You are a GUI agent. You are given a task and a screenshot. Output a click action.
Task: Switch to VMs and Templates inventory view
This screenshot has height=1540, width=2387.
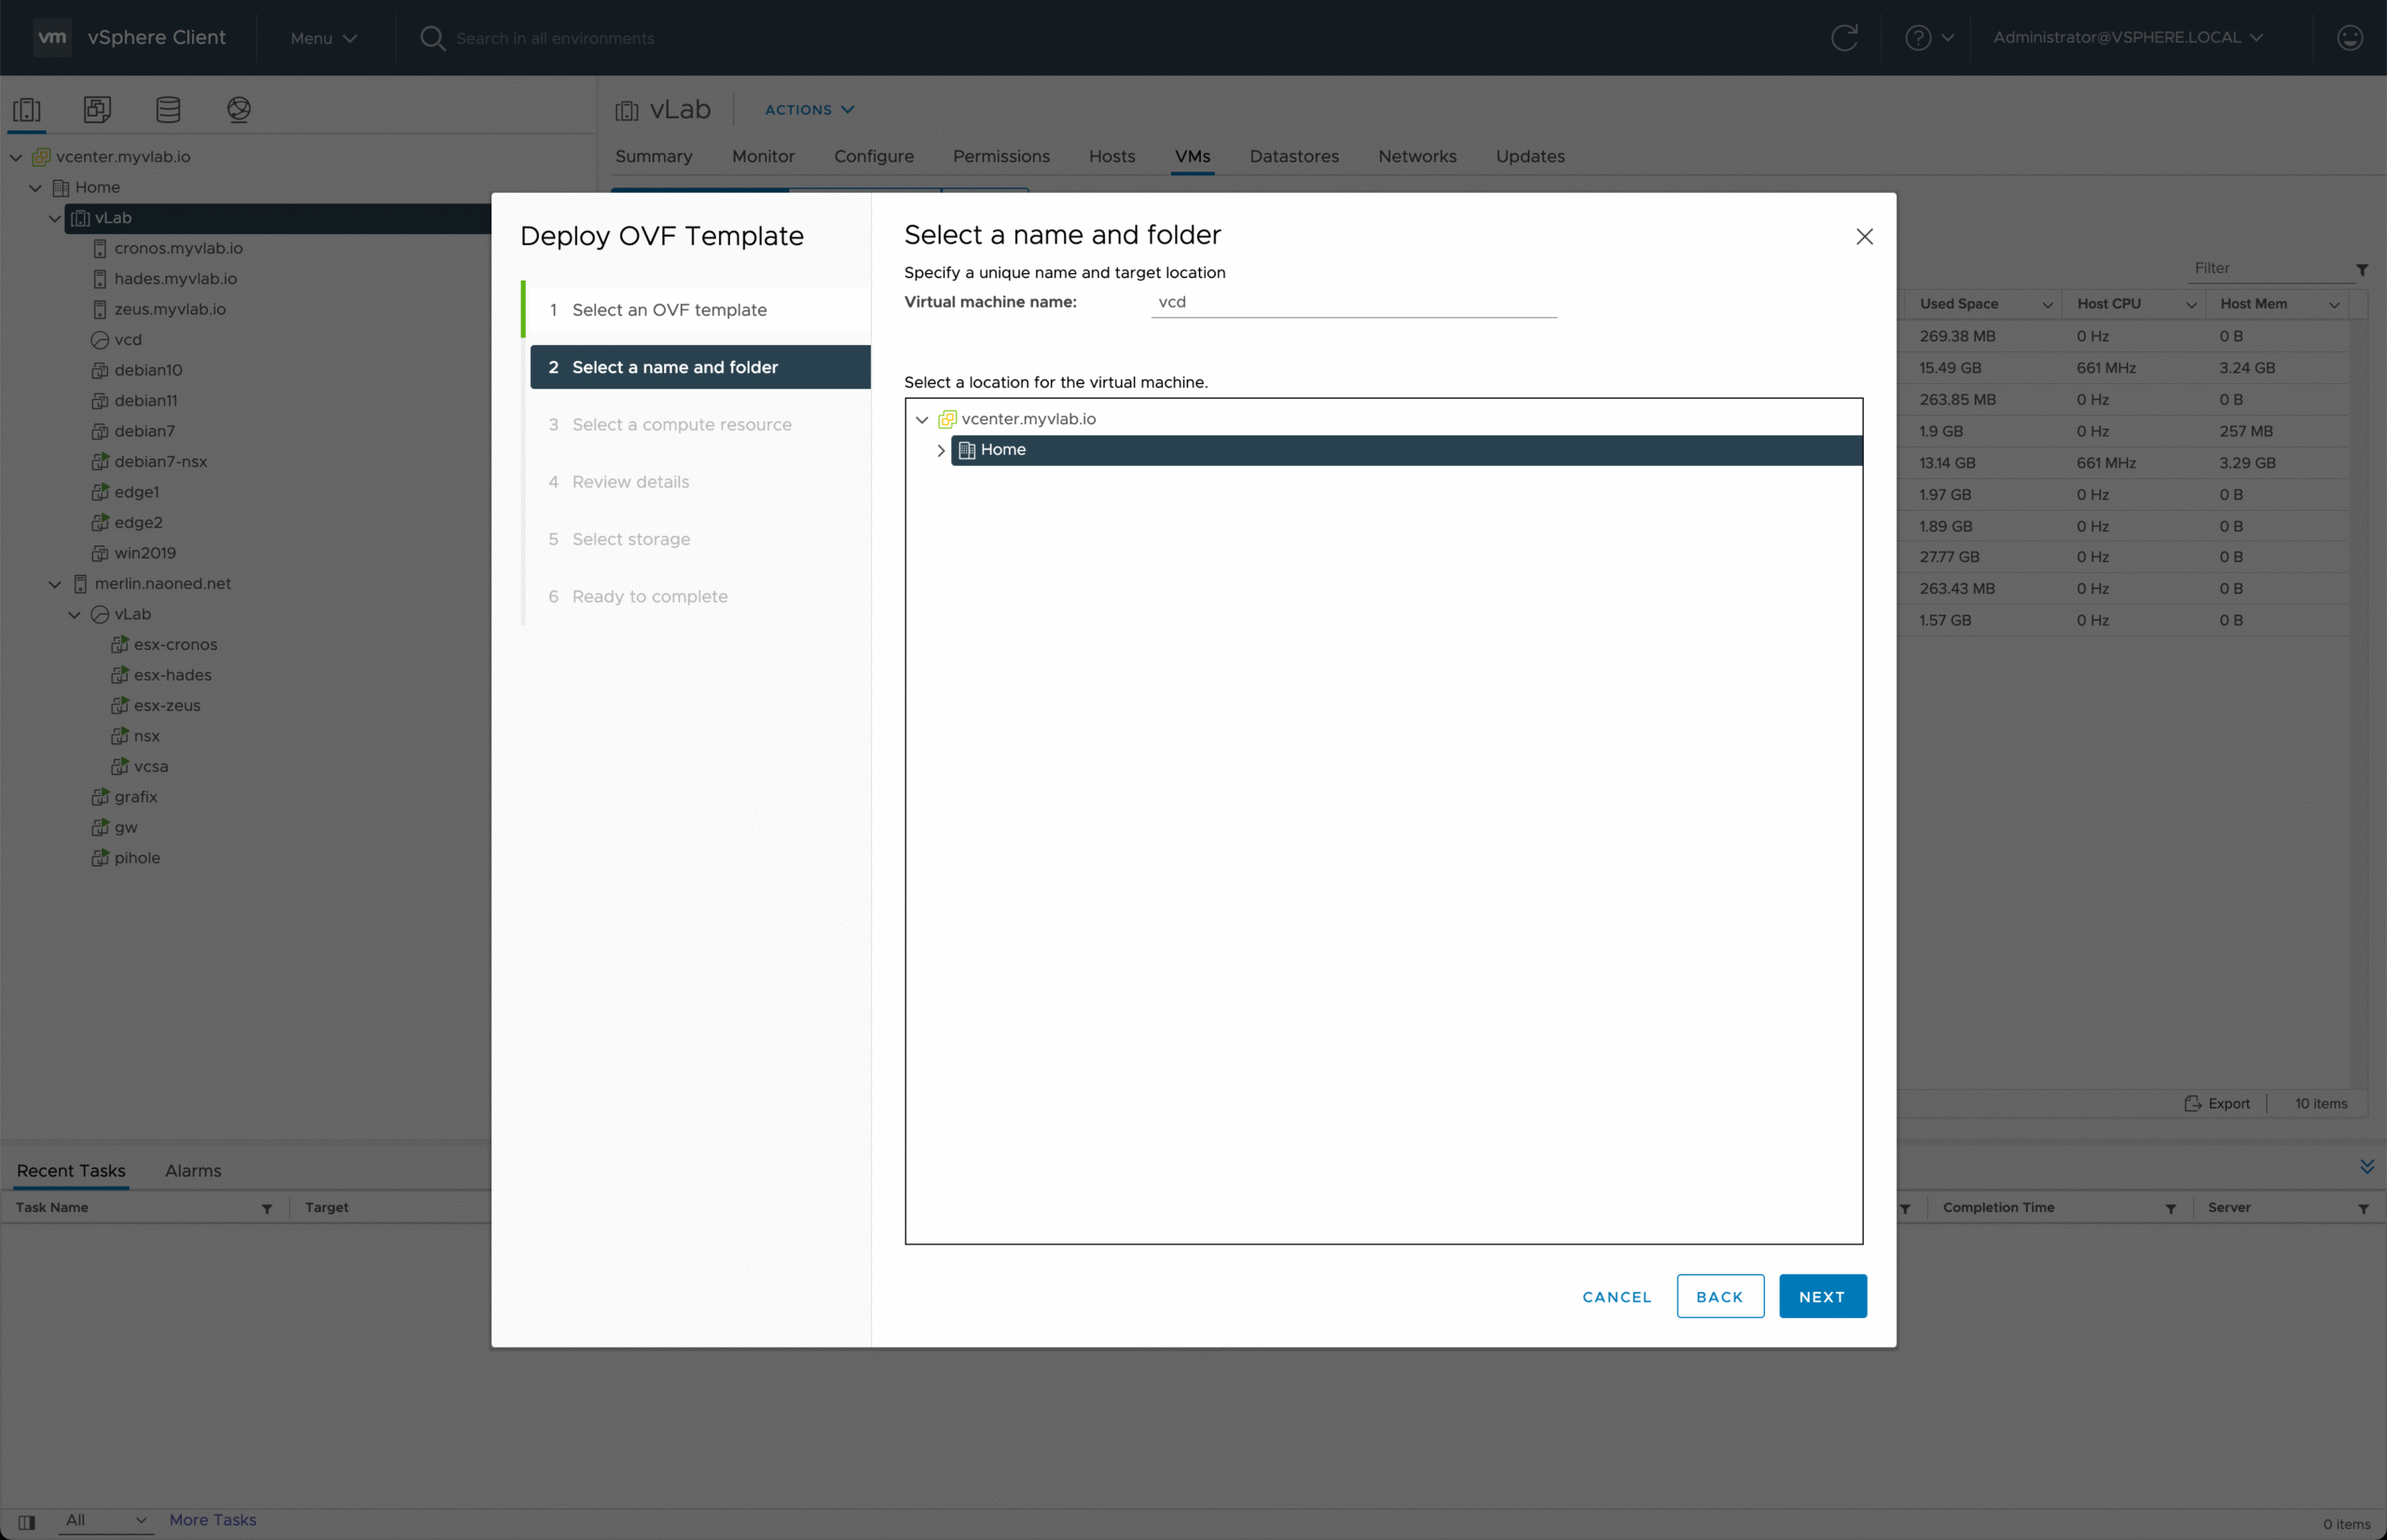coord(97,109)
